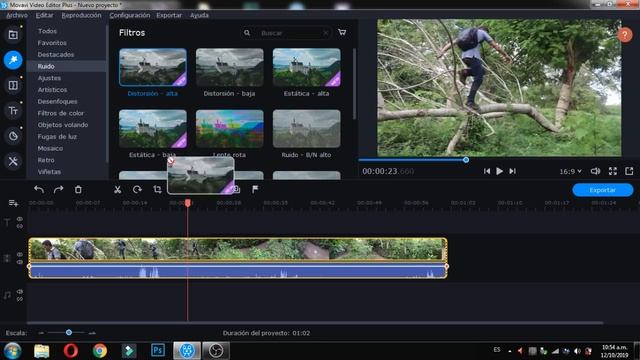Click the blue Exportar button
Viewport: 640px width, 360px height.
coord(602,190)
